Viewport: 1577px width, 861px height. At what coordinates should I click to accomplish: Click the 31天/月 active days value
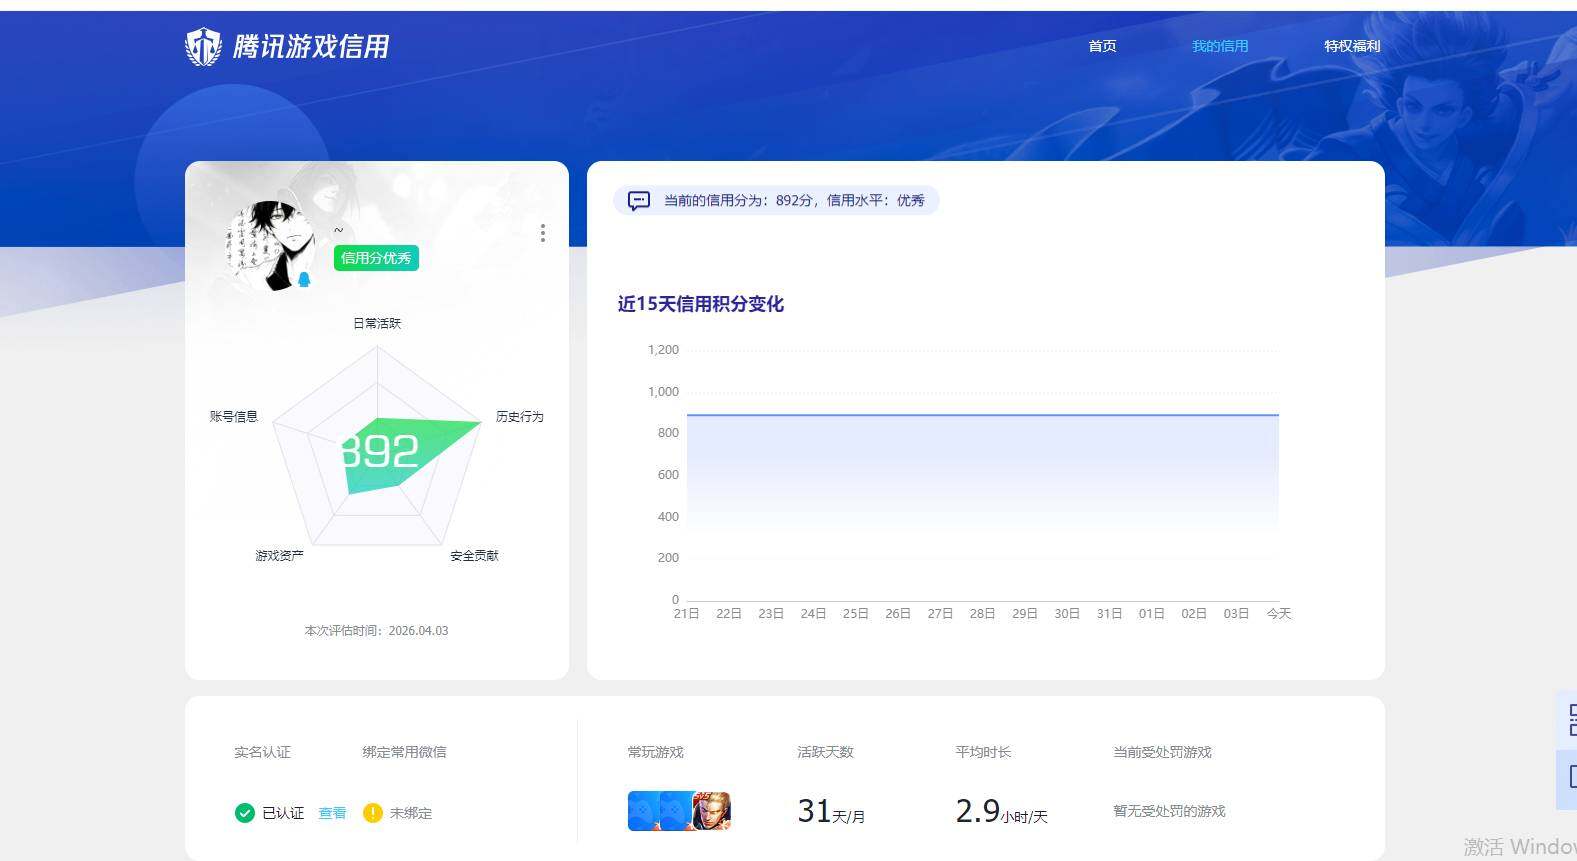[831, 811]
